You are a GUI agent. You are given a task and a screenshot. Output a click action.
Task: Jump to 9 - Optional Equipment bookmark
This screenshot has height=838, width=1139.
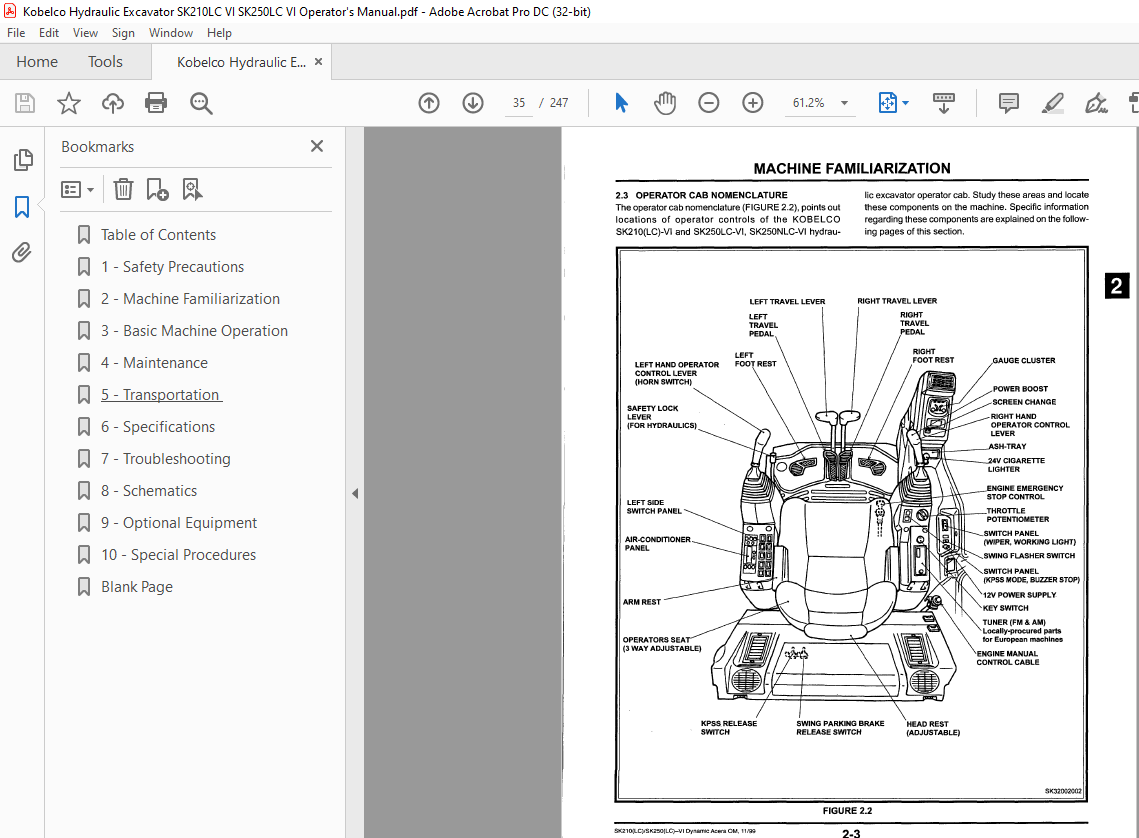tap(179, 522)
